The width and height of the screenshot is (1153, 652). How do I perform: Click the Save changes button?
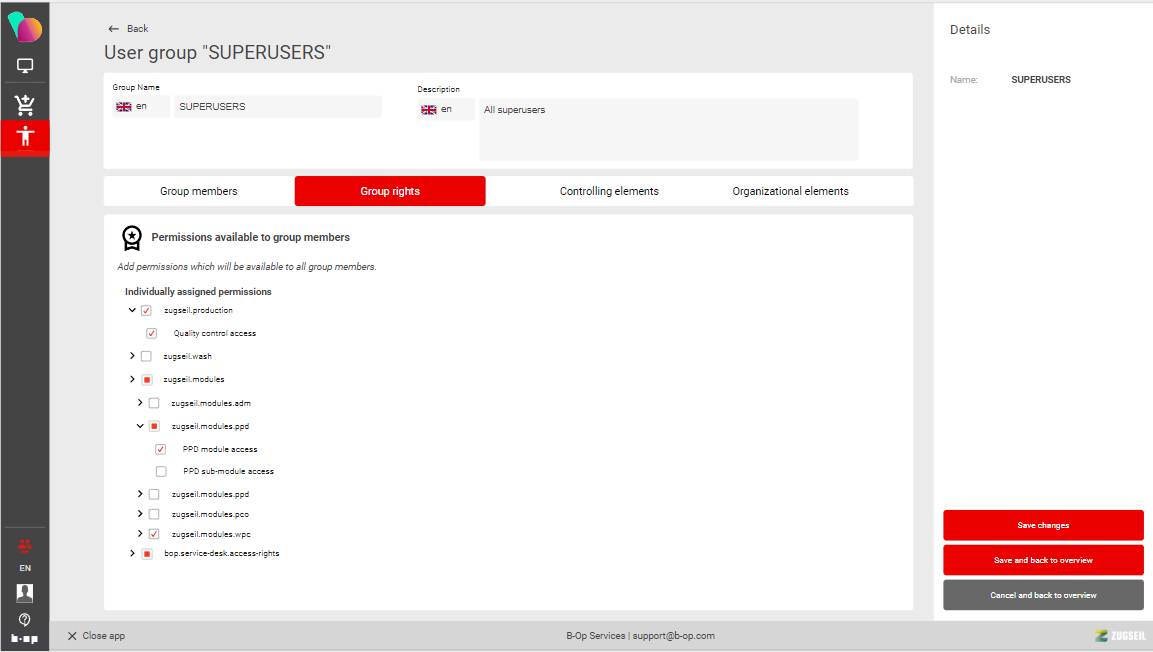[1043, 525]
